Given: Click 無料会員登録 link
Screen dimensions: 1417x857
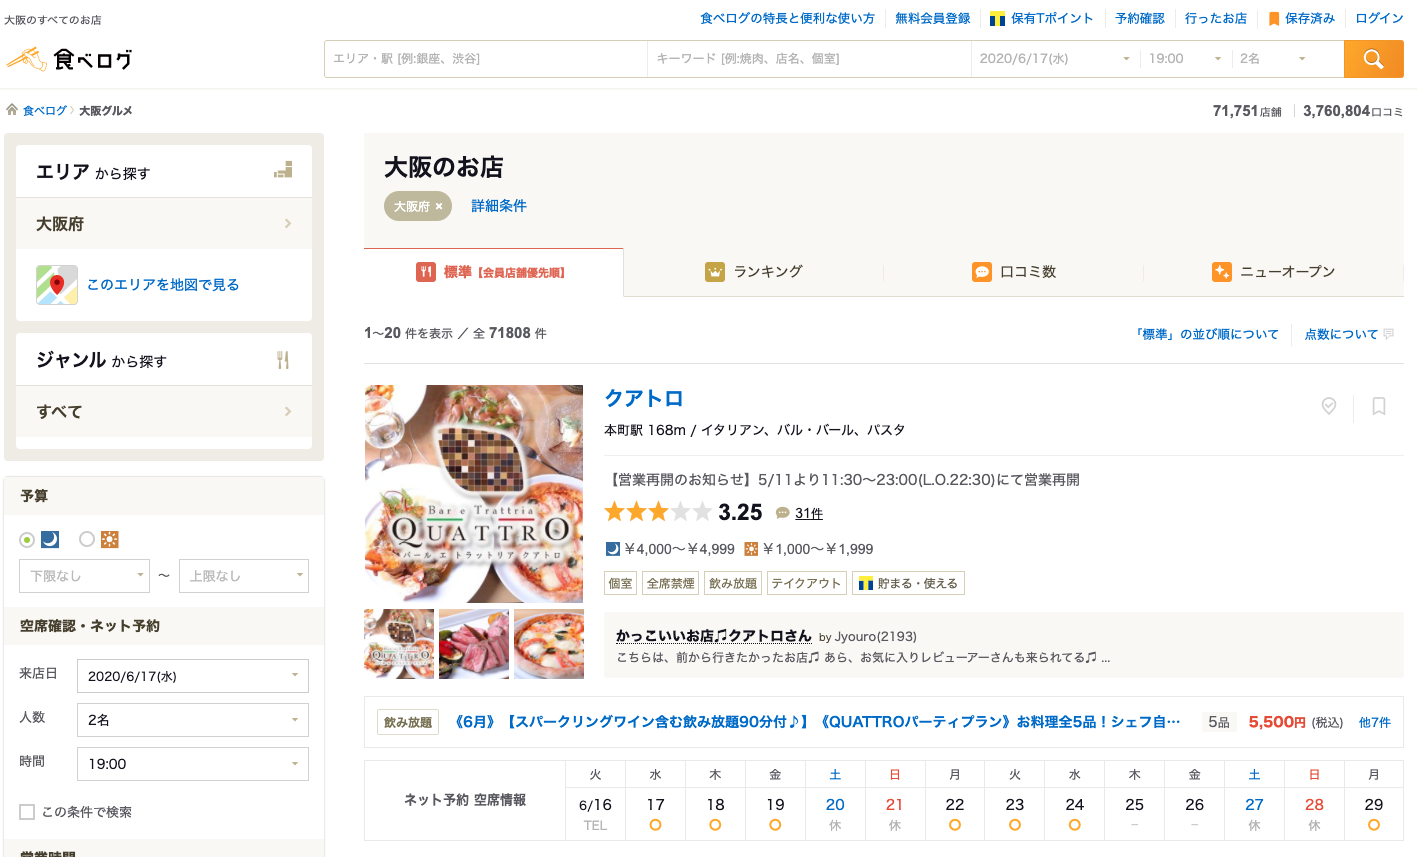Looking at the screenshot, I should tap(932, 19).
